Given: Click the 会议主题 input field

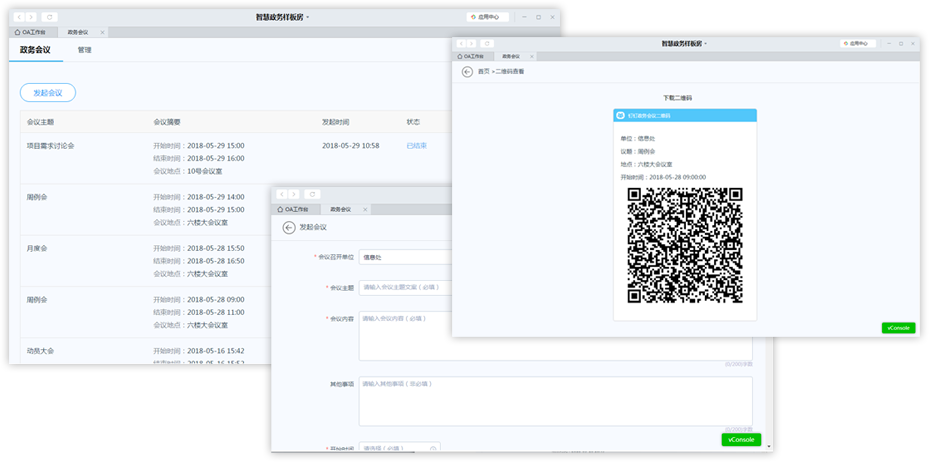Looking at the screenshot, I should click(406, 287).
